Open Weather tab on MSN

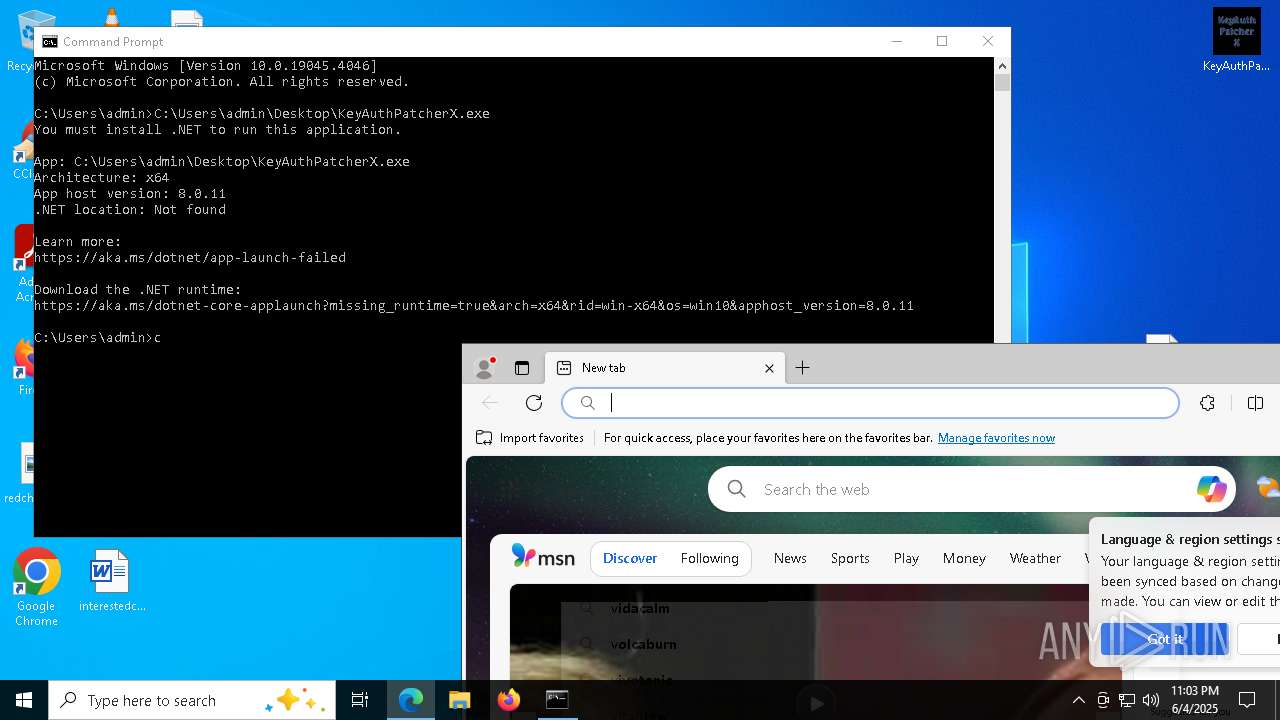1035,558
